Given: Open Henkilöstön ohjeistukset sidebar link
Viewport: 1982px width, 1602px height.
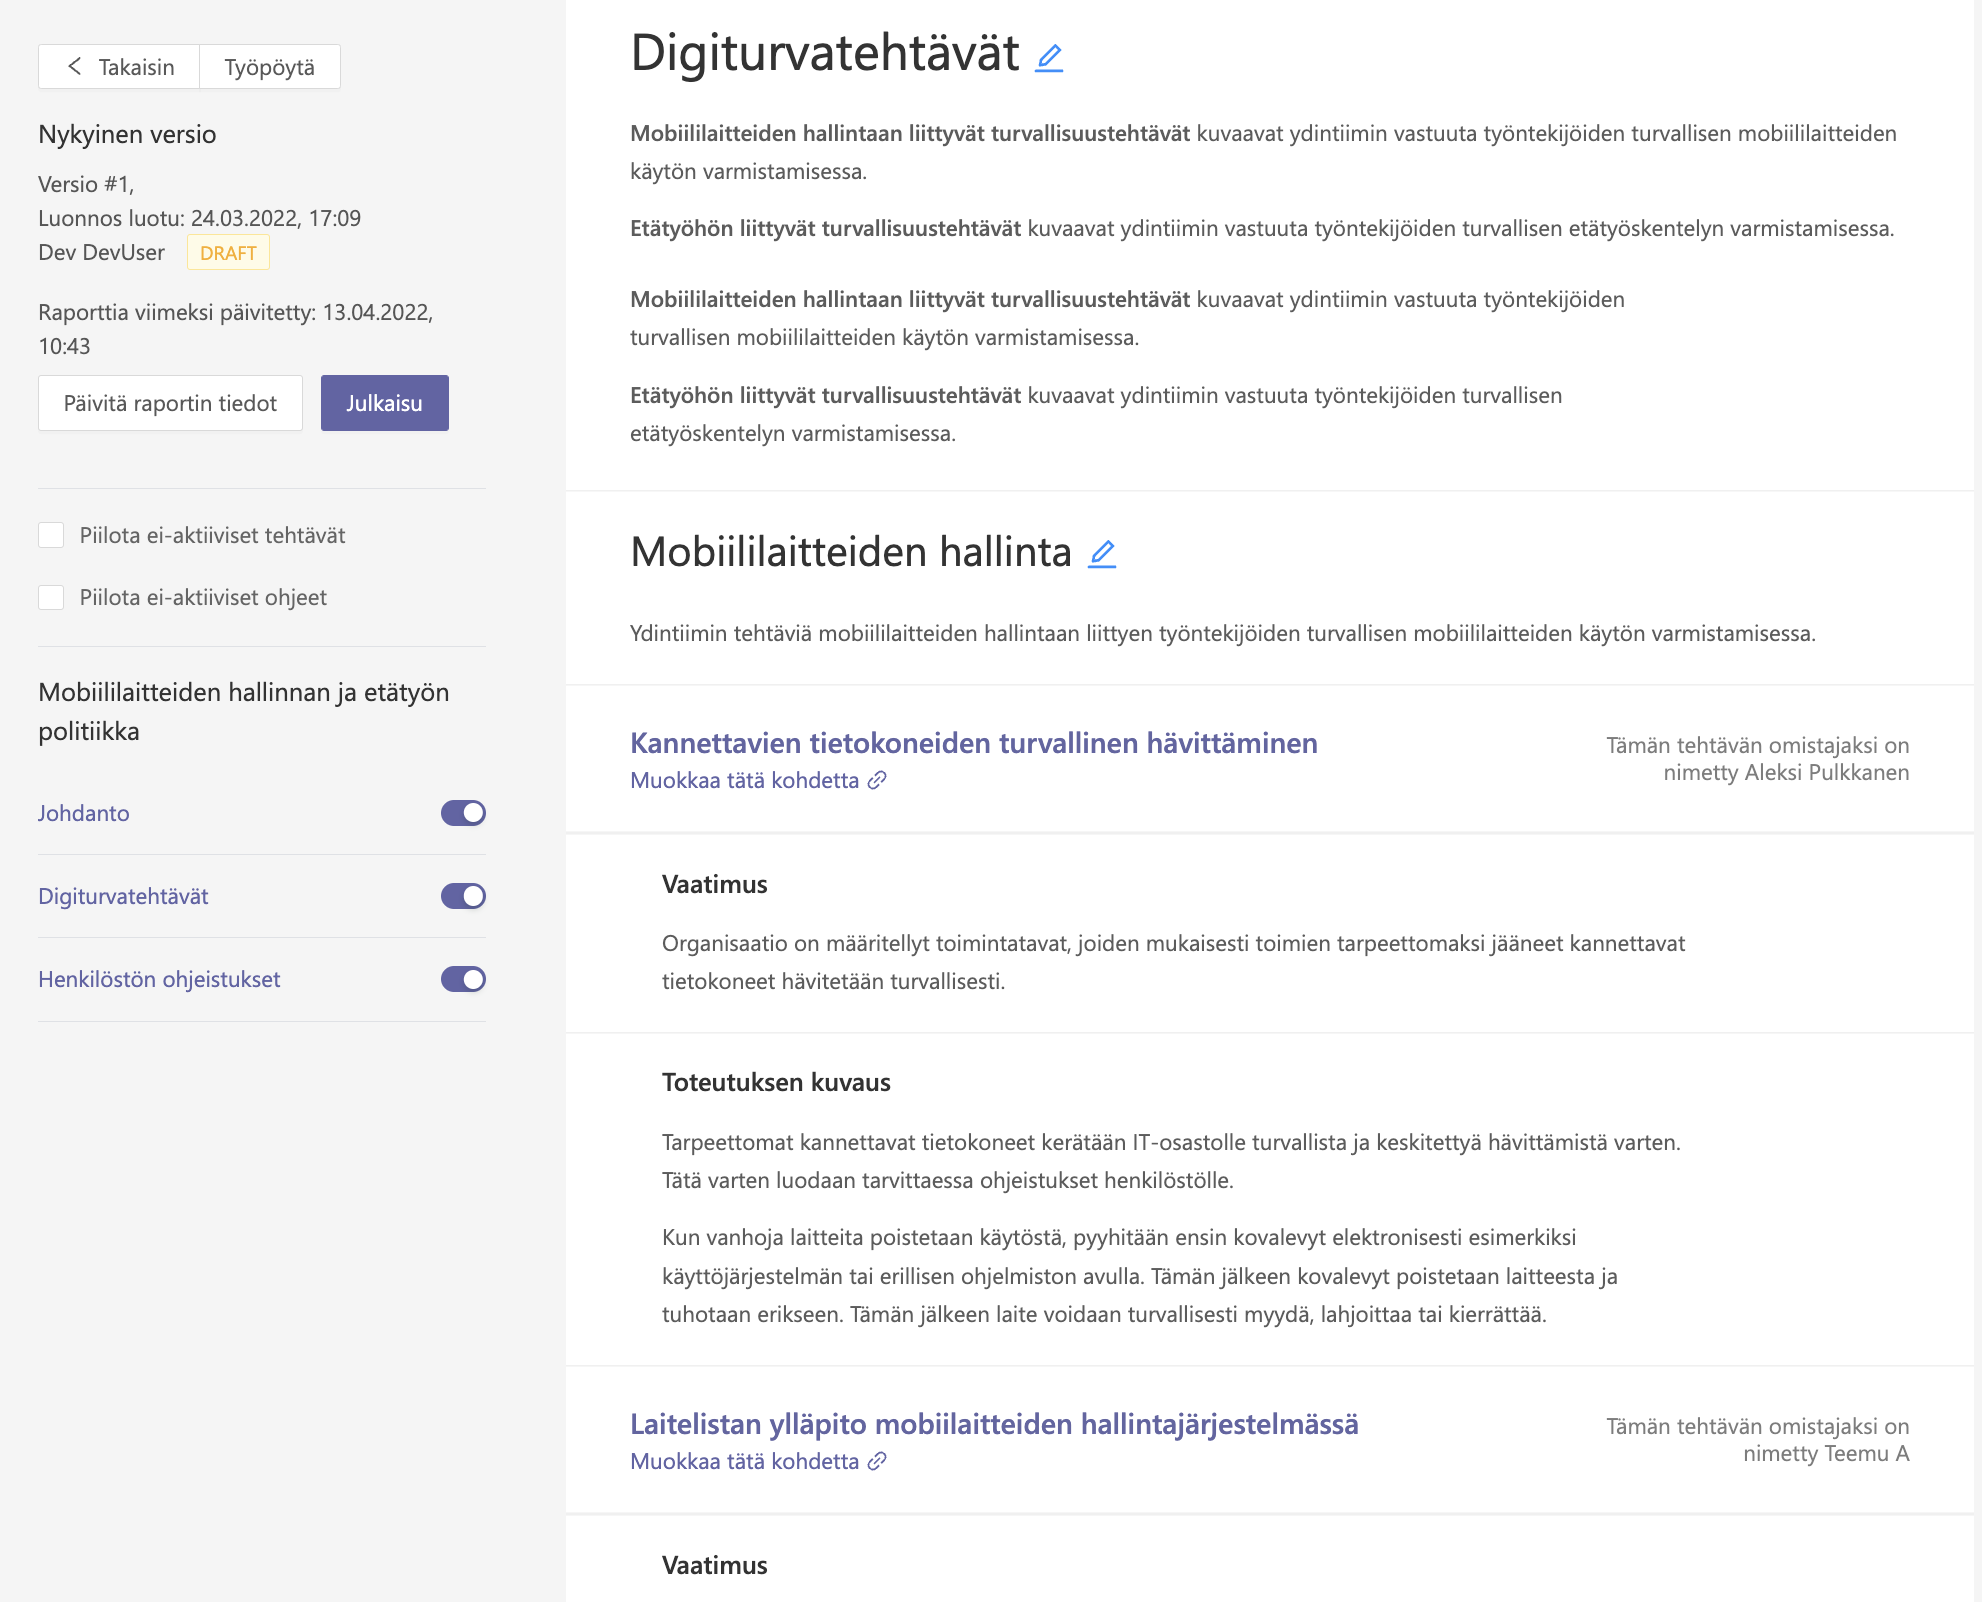Looking at the screenshot, I should coord(159,979).
